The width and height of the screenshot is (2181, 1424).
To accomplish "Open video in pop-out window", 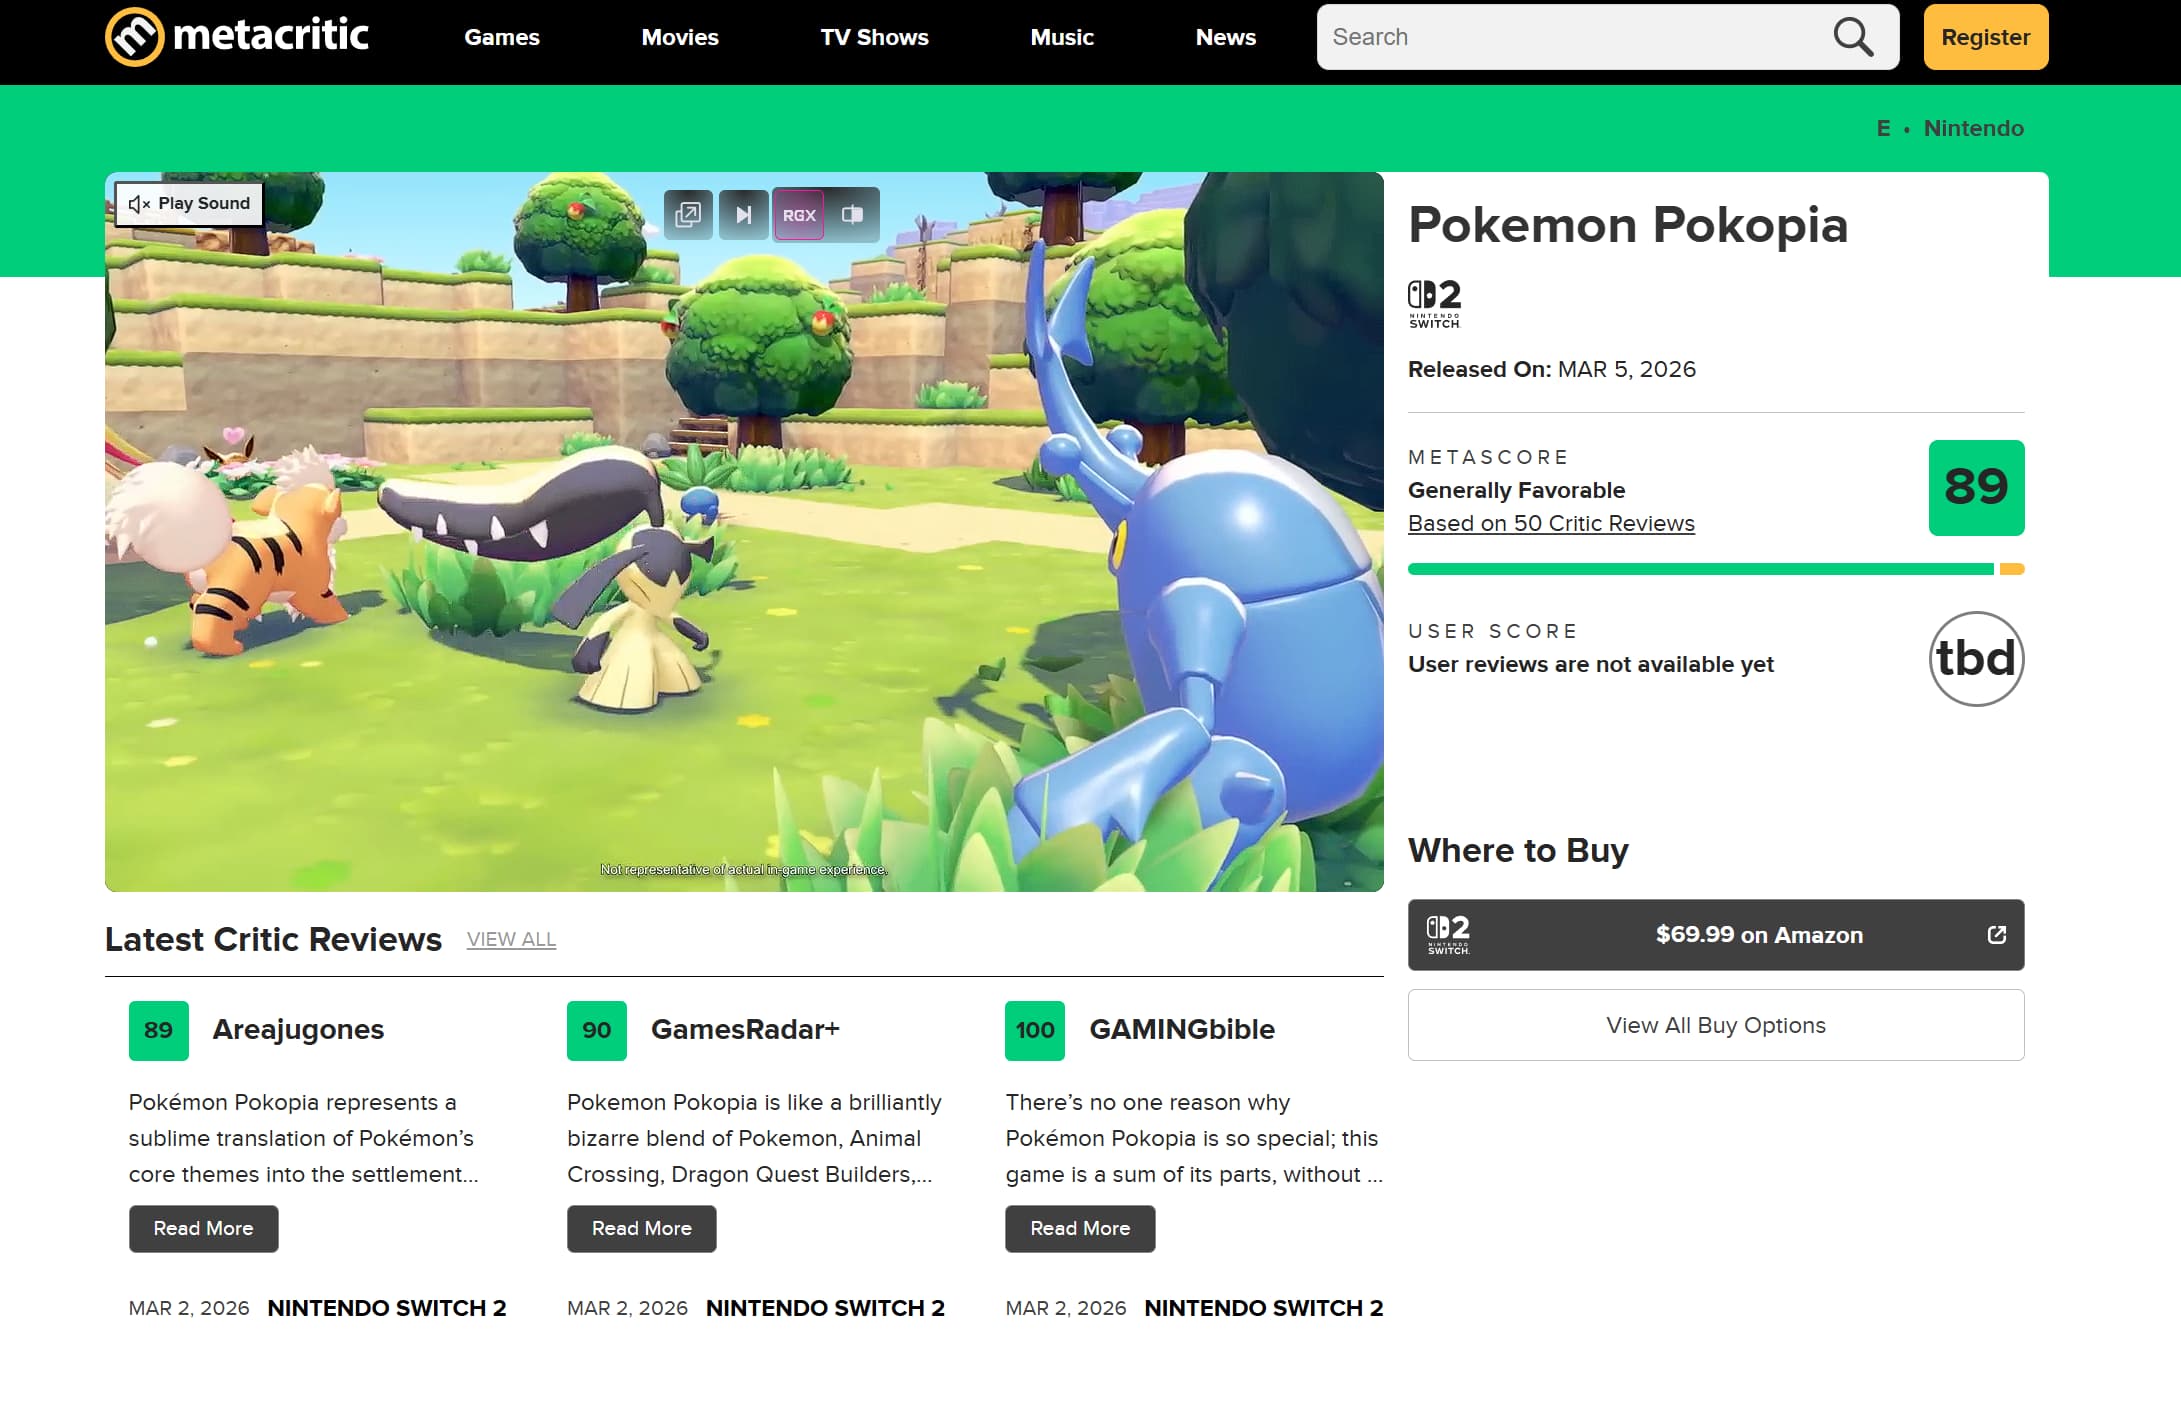I will 688,214.
